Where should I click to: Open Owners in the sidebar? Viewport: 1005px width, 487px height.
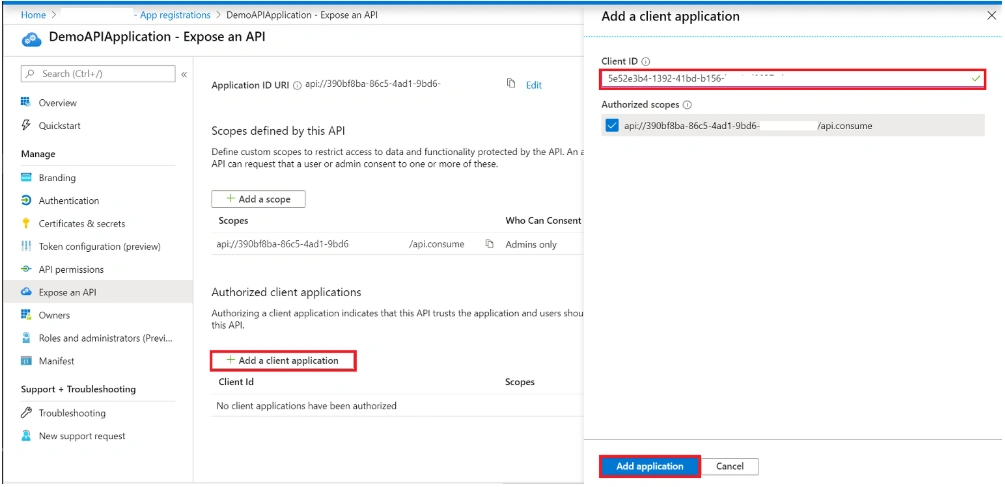(54, 315)
